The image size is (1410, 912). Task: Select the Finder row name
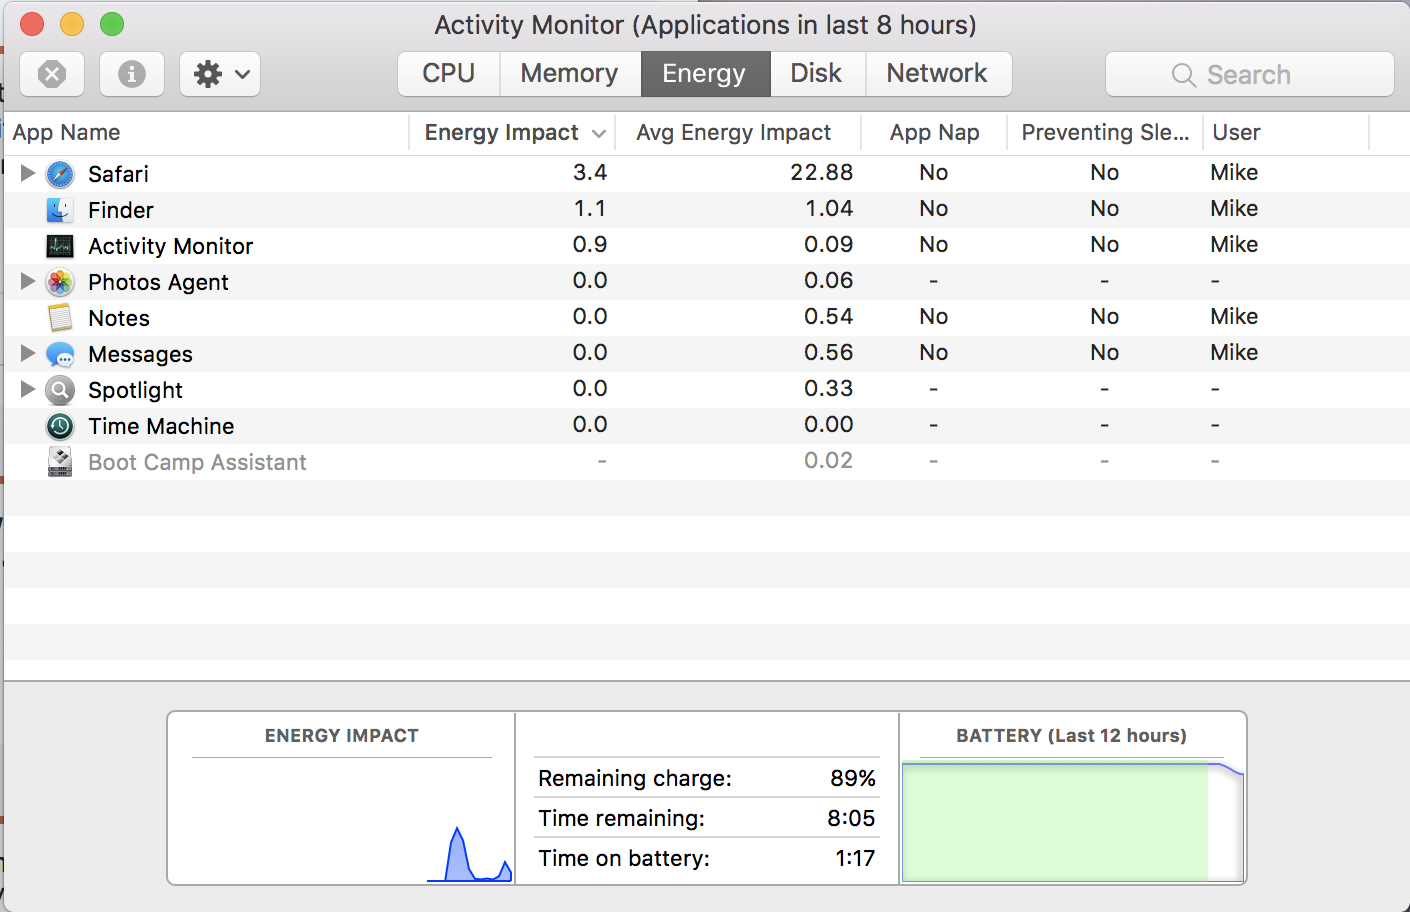pos(121,210)
